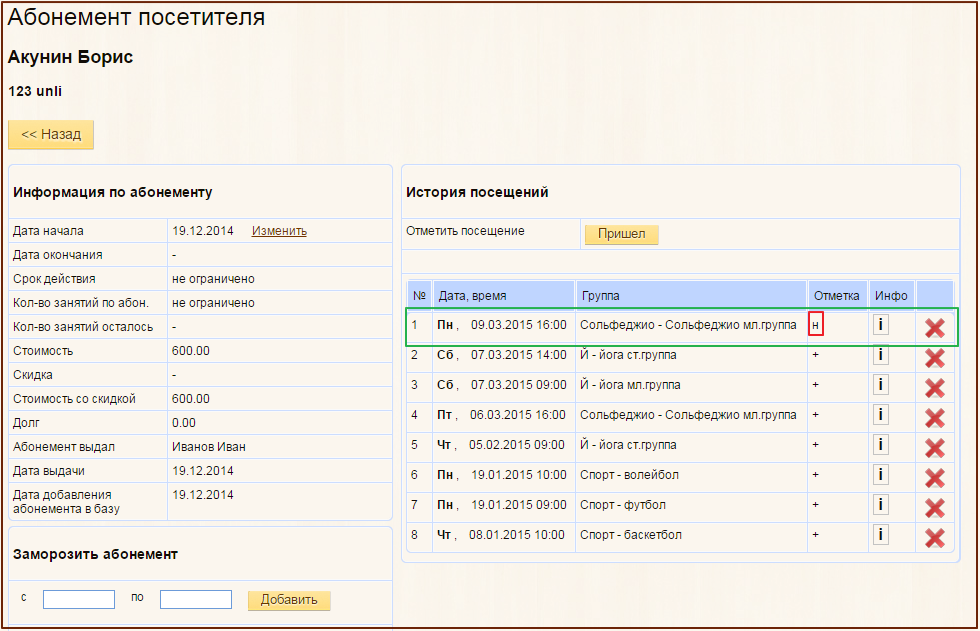The image size is (980, 631).
Task: Delete the football visit record
Action: pos(934,507)
